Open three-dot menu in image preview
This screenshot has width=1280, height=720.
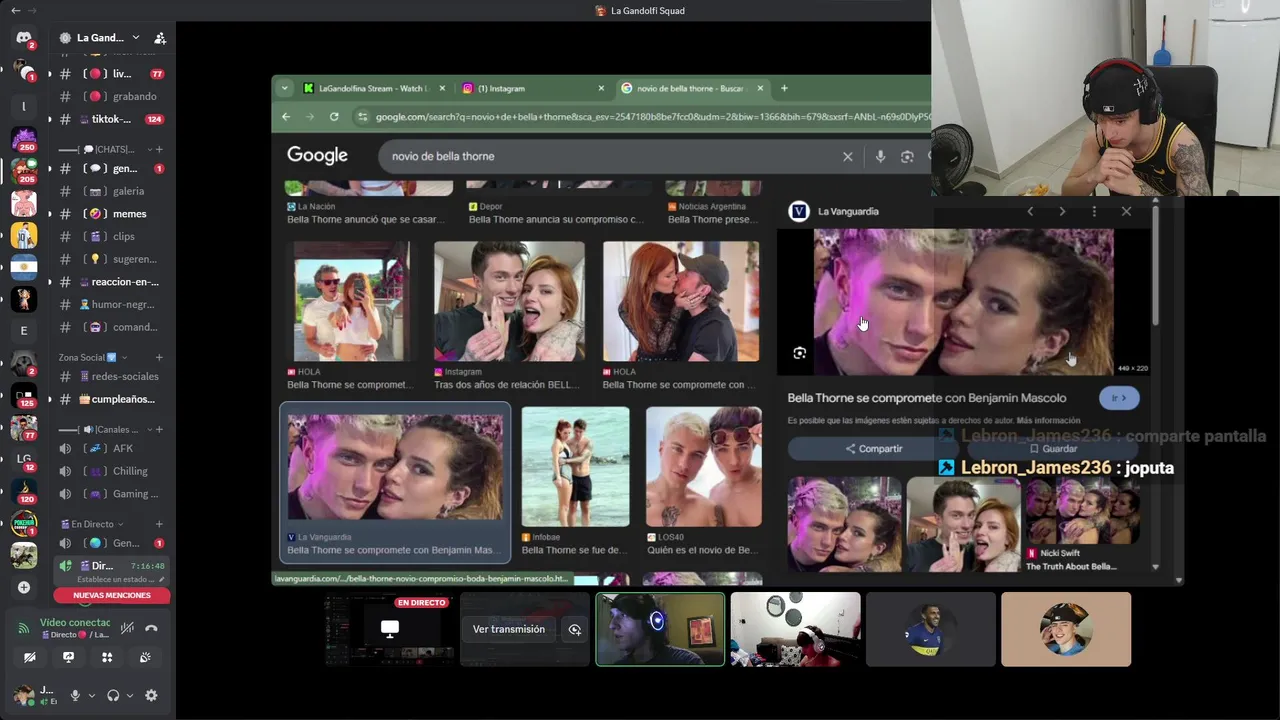pos(1094,211)
